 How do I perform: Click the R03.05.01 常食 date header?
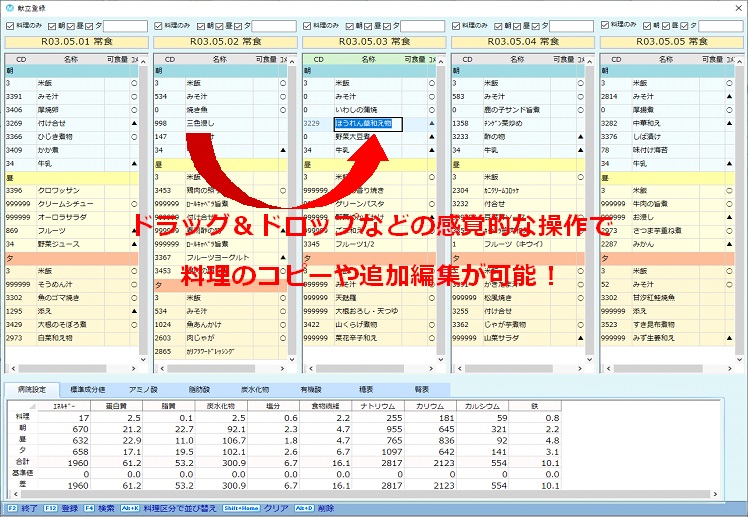(75, 42)
